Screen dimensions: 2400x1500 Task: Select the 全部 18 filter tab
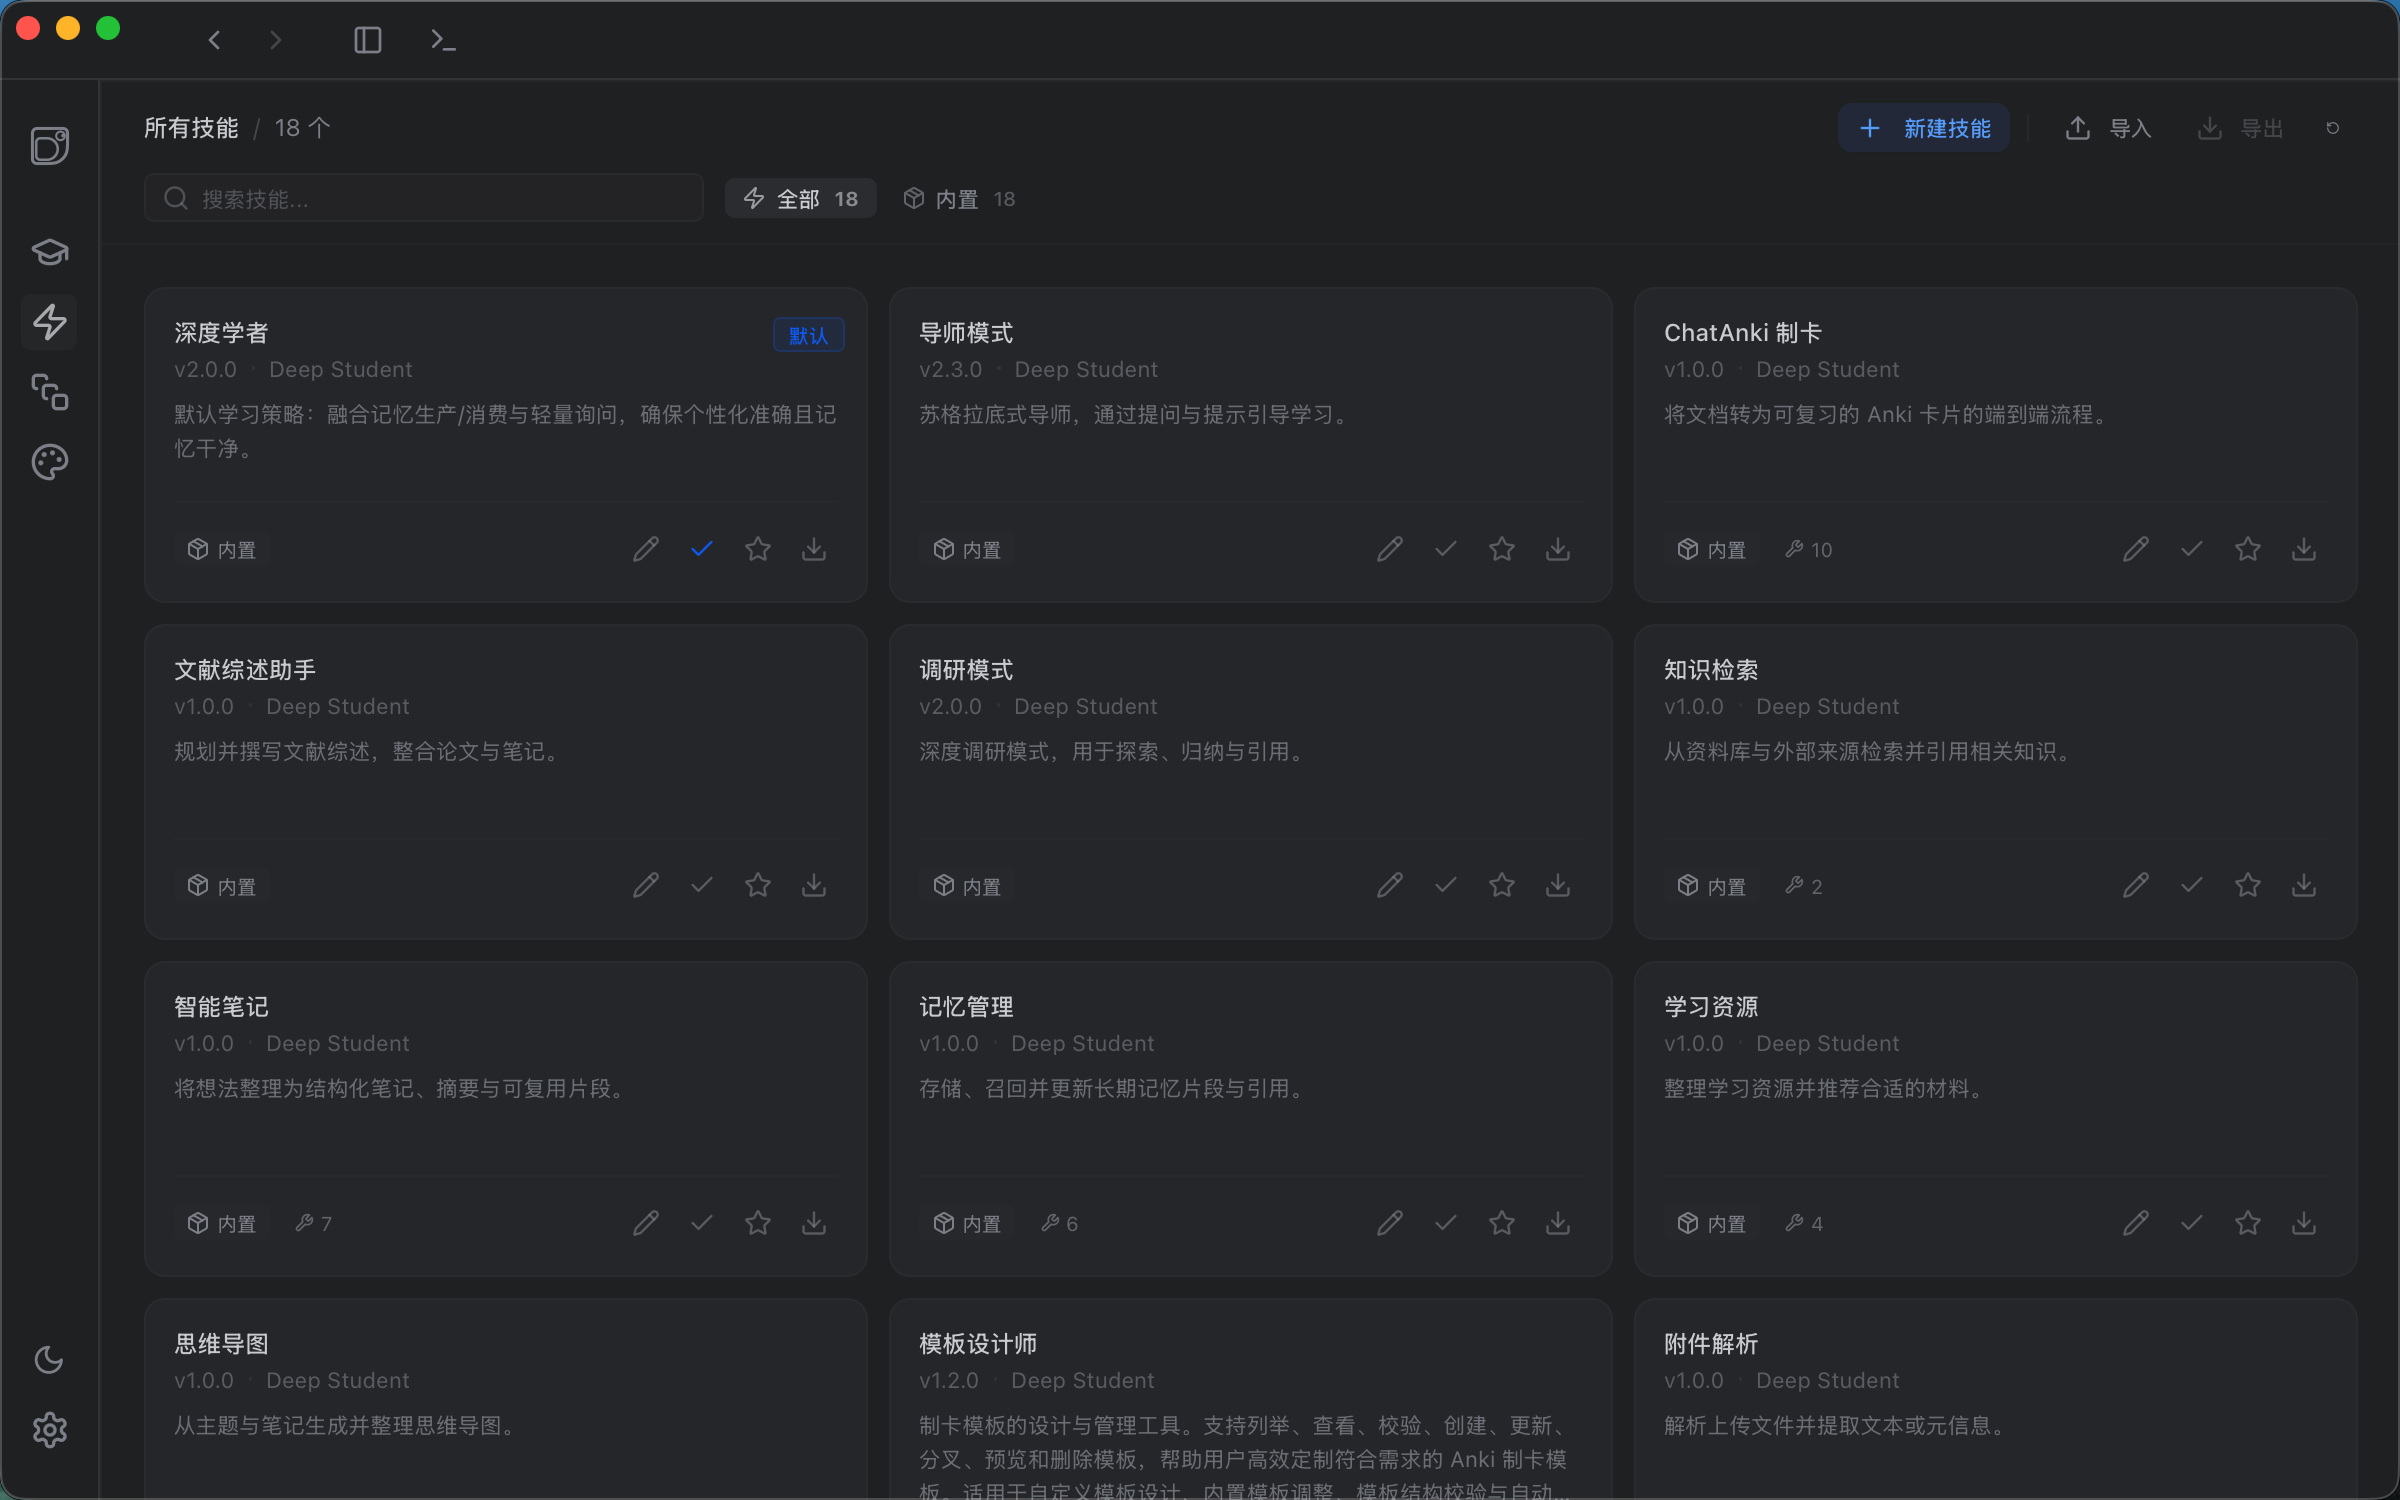[x=800, y=199]
